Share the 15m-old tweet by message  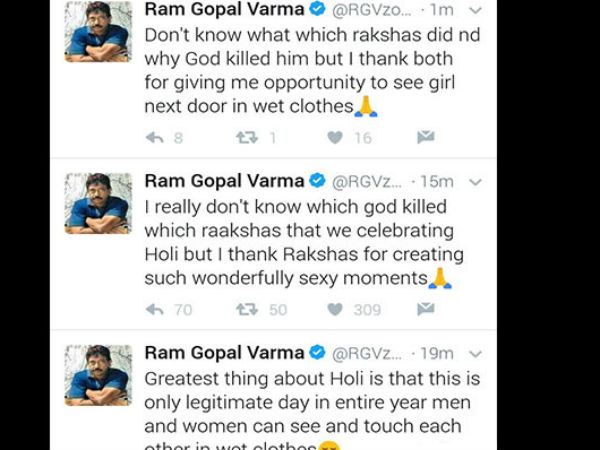(x=425, y=309)
